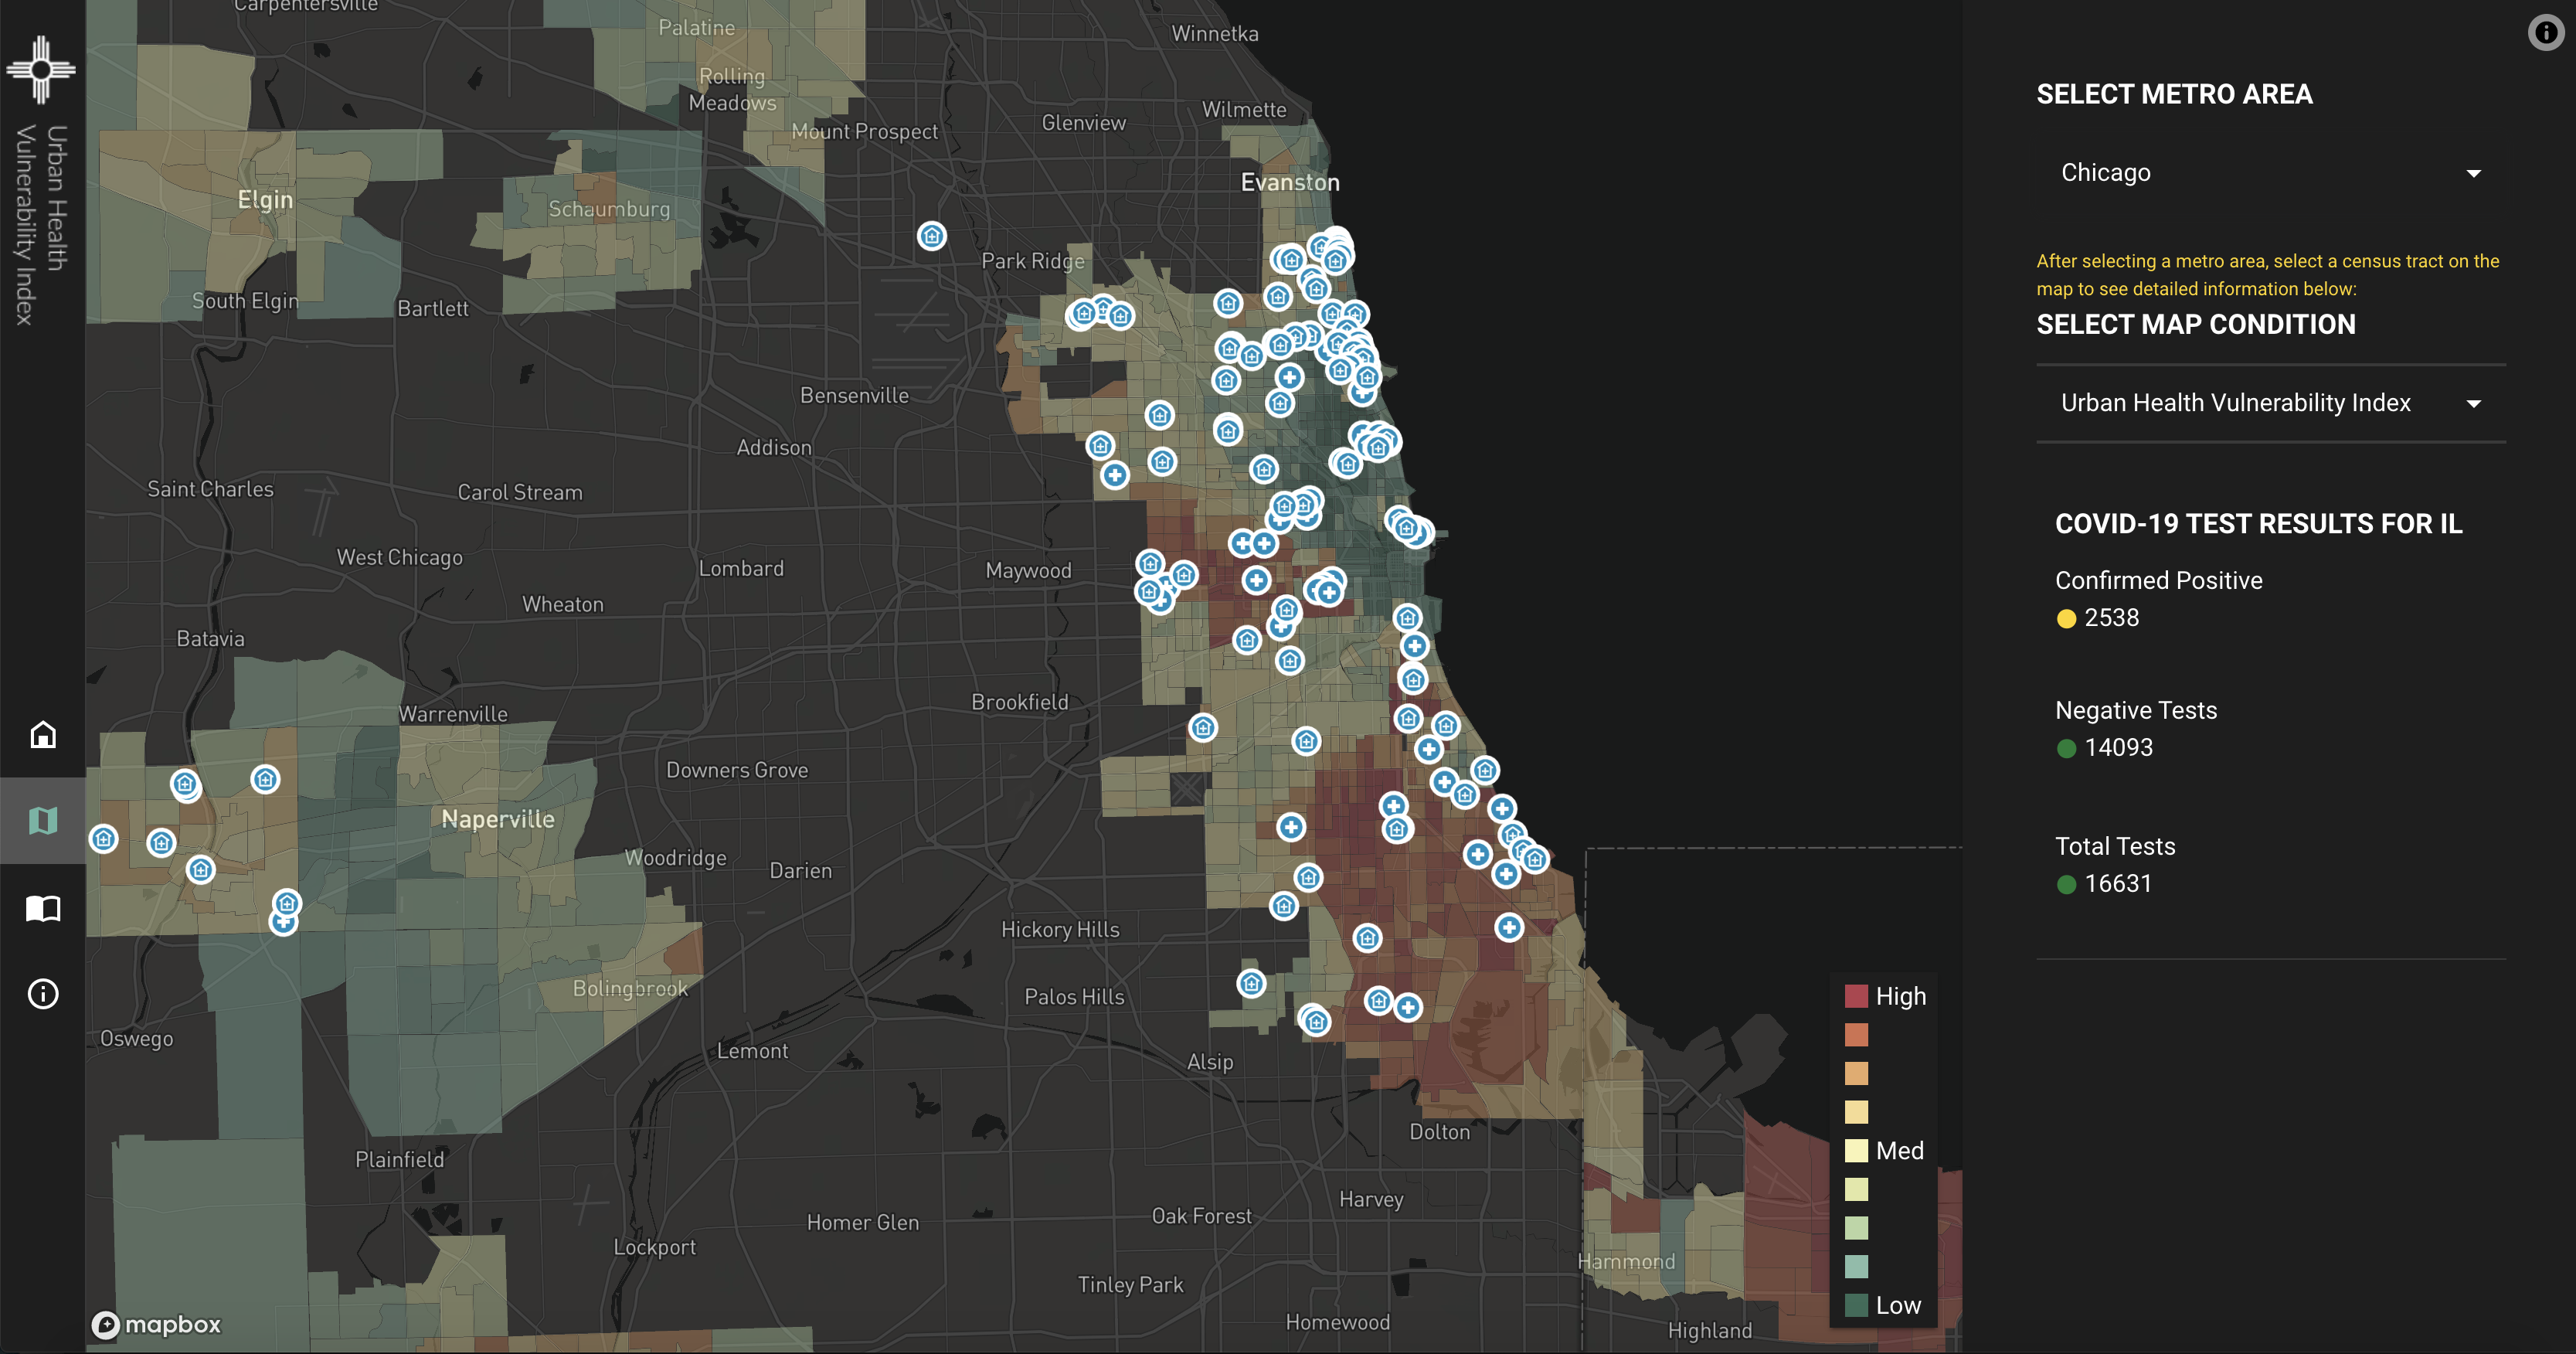Click the plus marker north of Maywood

click(1115, 475)
